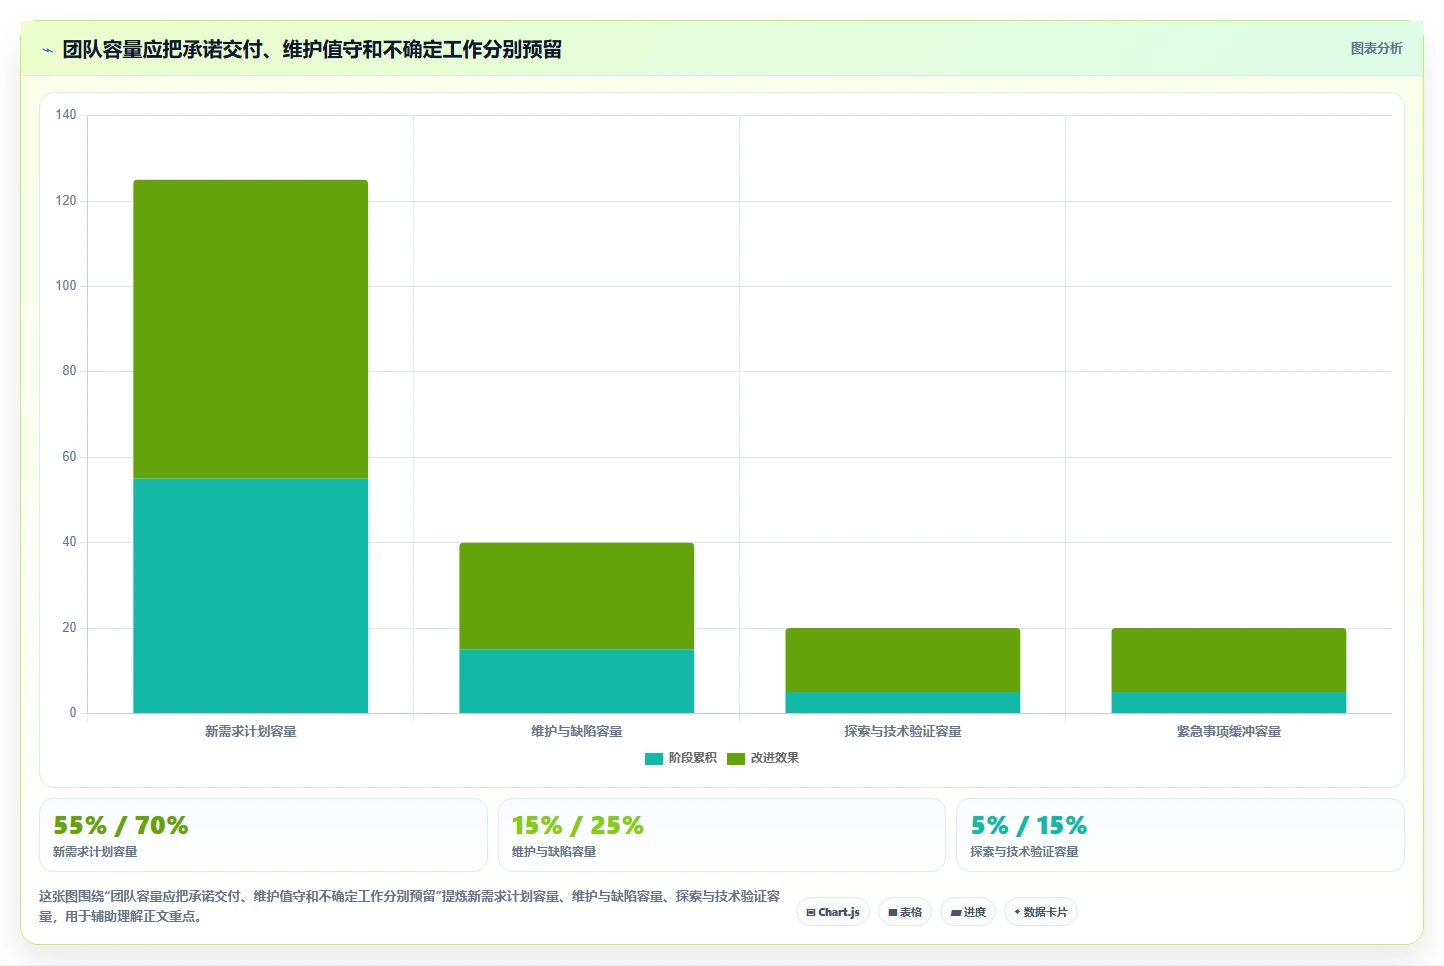The image size is (1444, 966).
Task: Click the 探索与技术验证容量 x-axis label
Action: point(902,732)
